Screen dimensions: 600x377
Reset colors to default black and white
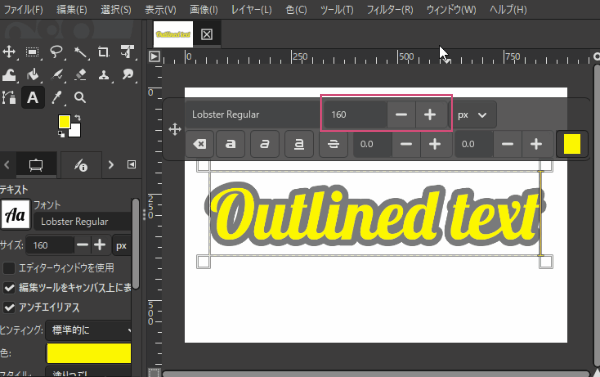[61, 134]
